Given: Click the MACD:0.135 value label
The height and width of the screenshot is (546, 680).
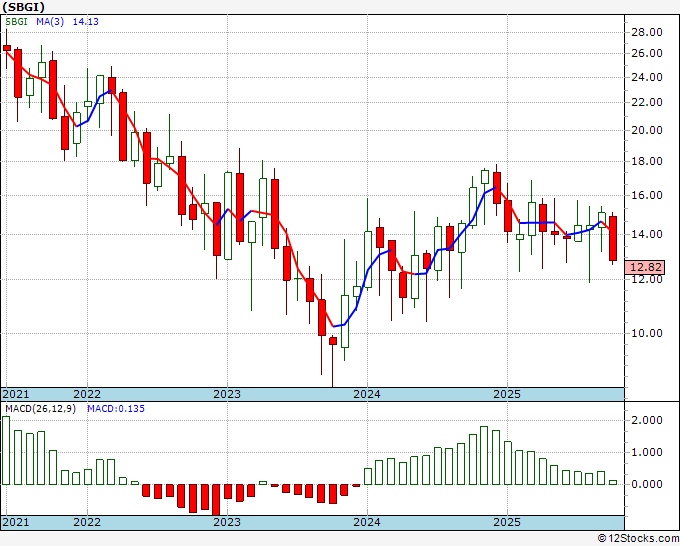Looking at the screenshot, I should 115,409.
